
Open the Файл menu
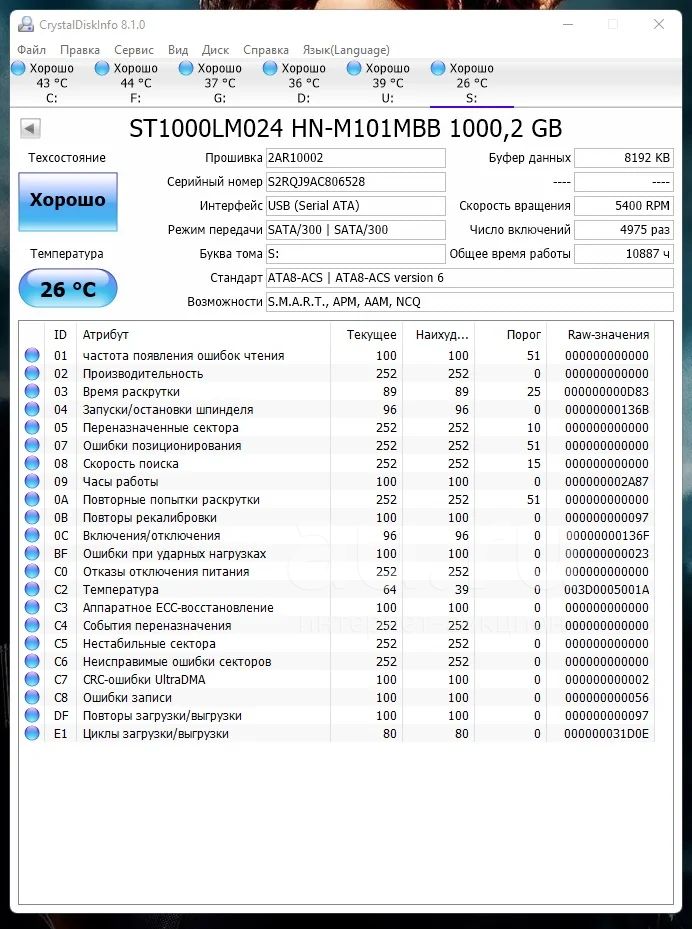31,50
